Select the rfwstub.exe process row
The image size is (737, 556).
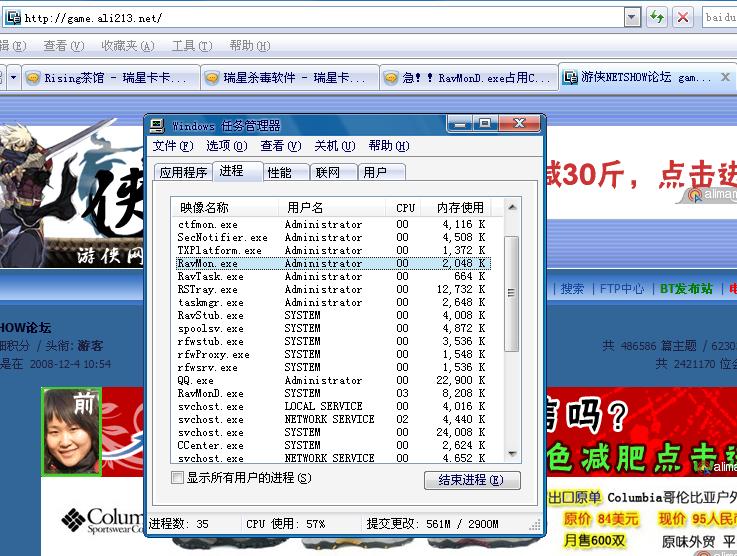coord(333,341)
